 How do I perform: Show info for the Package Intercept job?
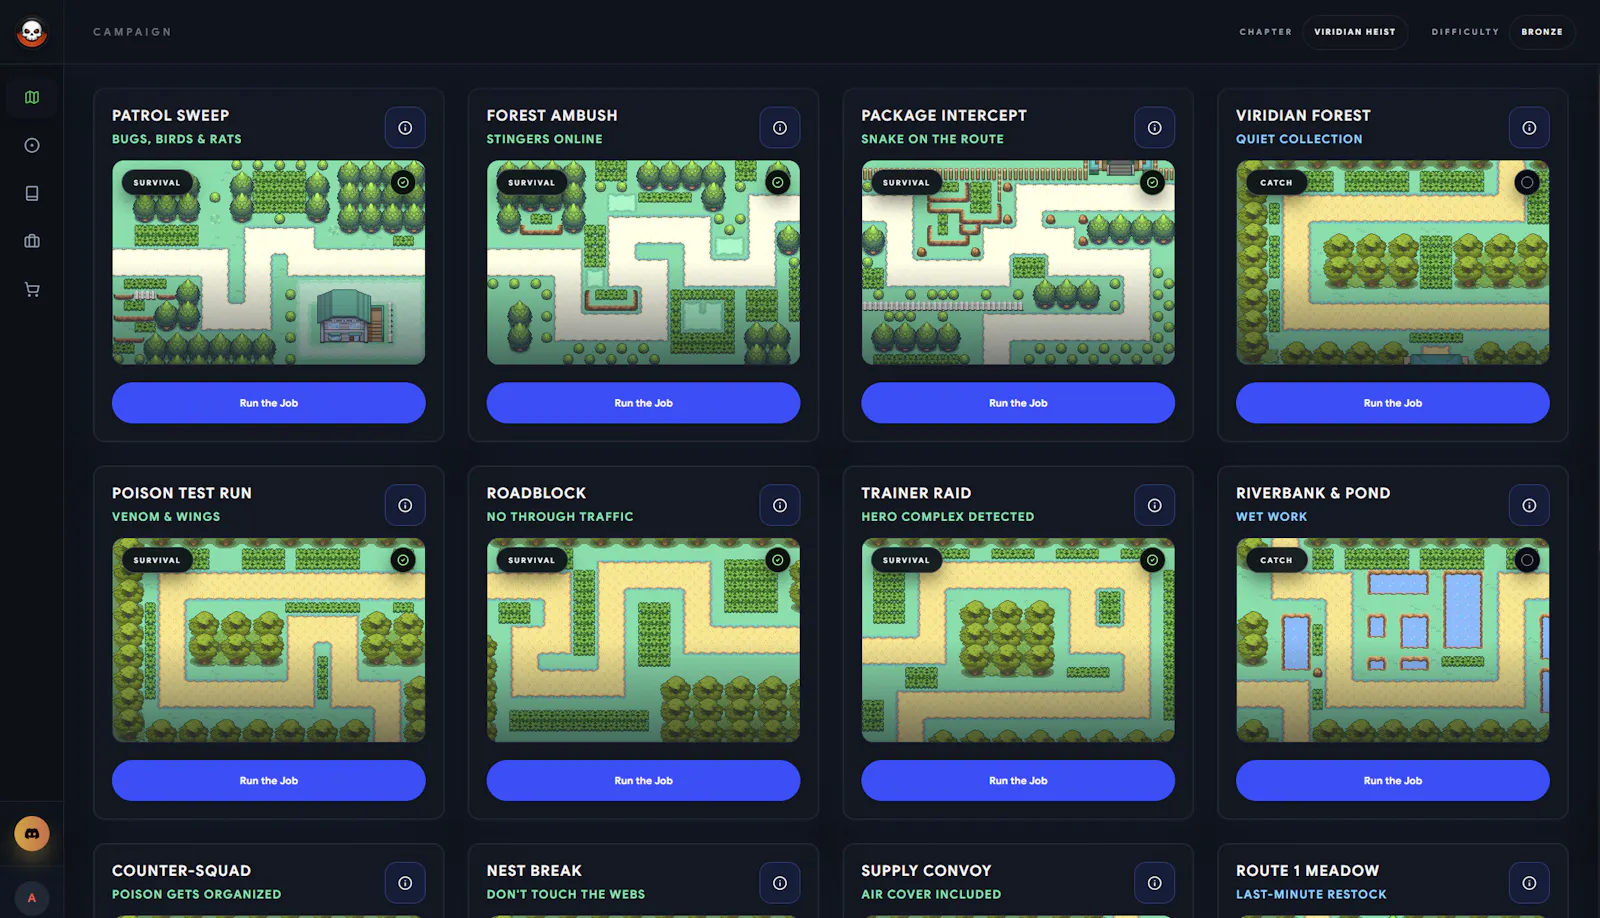point(1154,128)
